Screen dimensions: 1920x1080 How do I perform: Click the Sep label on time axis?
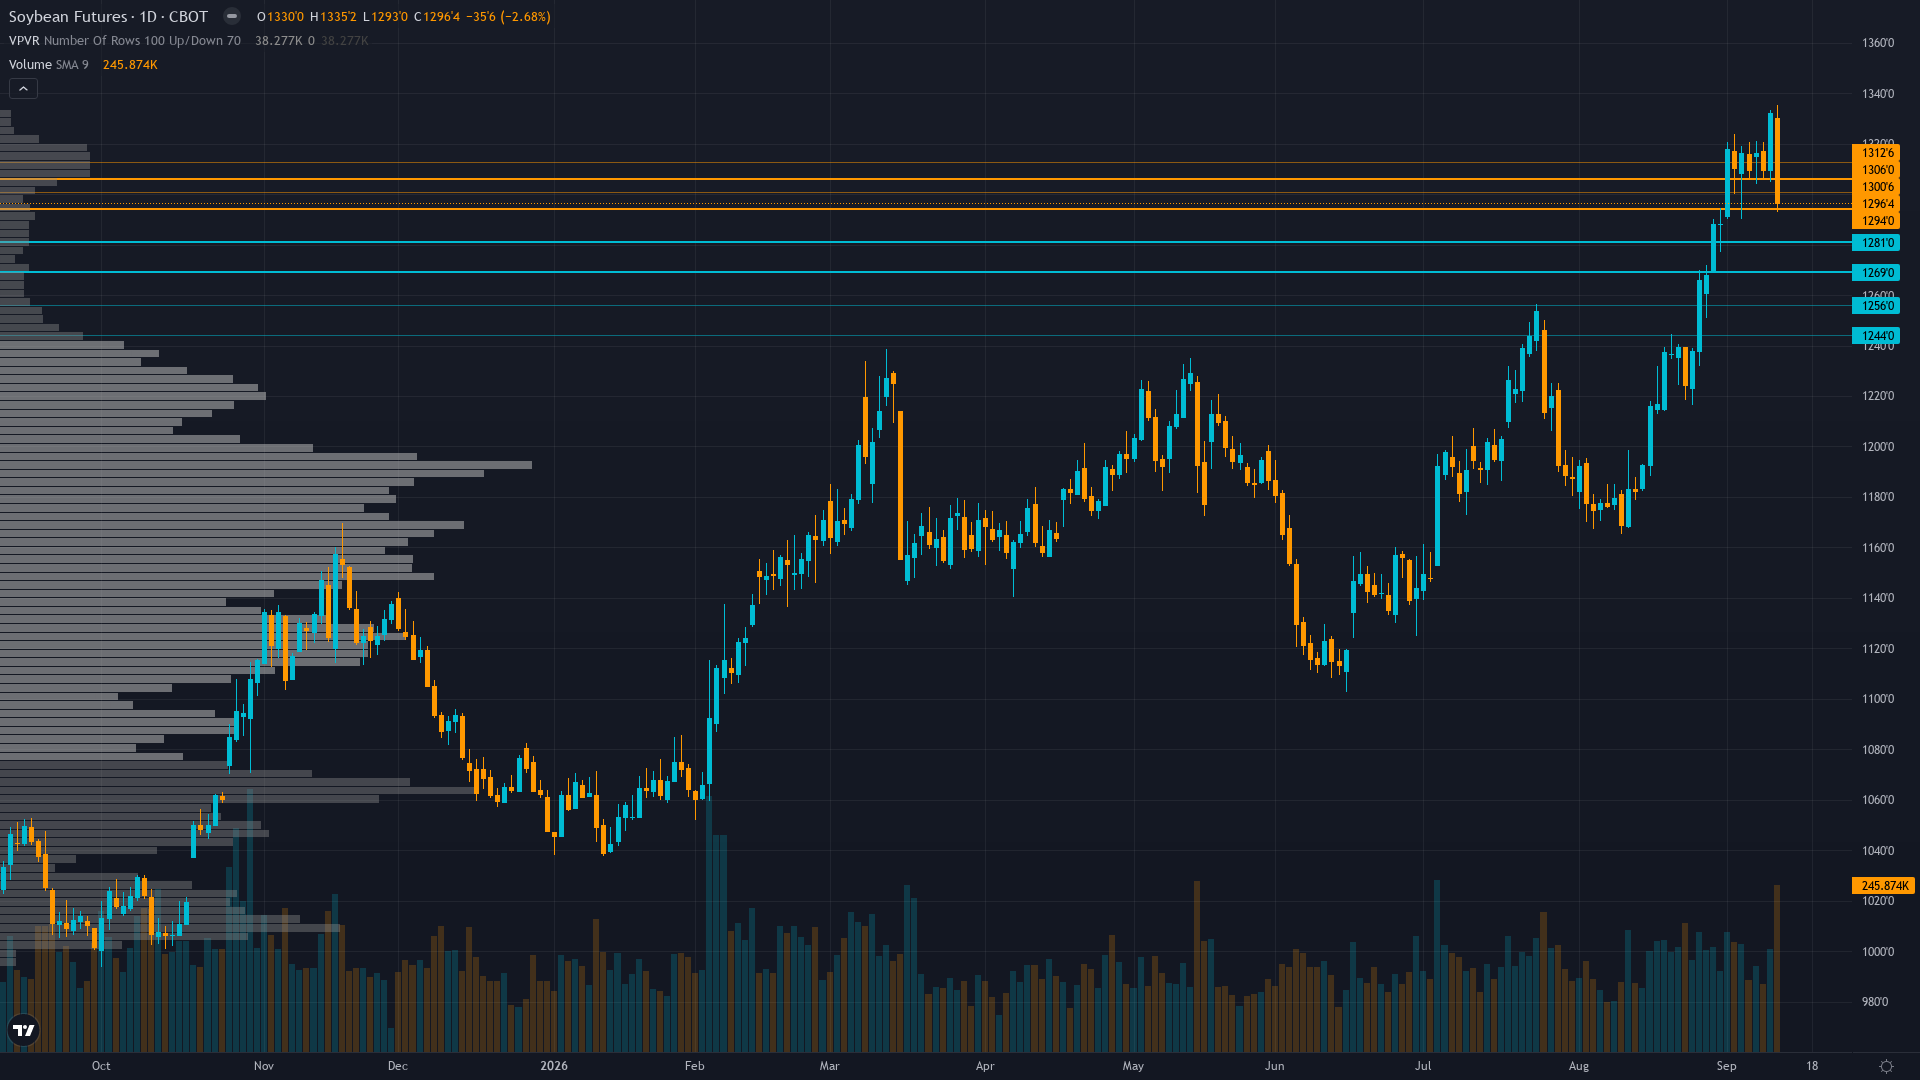(x=1727, y=1066)
